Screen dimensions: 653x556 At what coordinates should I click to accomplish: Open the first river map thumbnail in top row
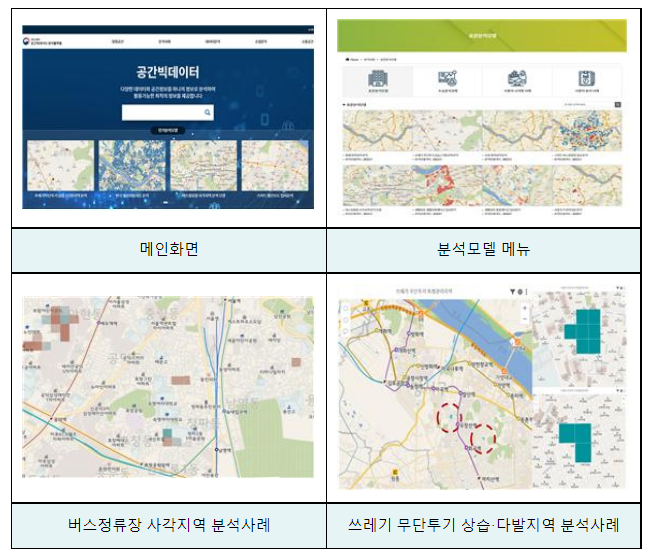[x=378, y=131]
